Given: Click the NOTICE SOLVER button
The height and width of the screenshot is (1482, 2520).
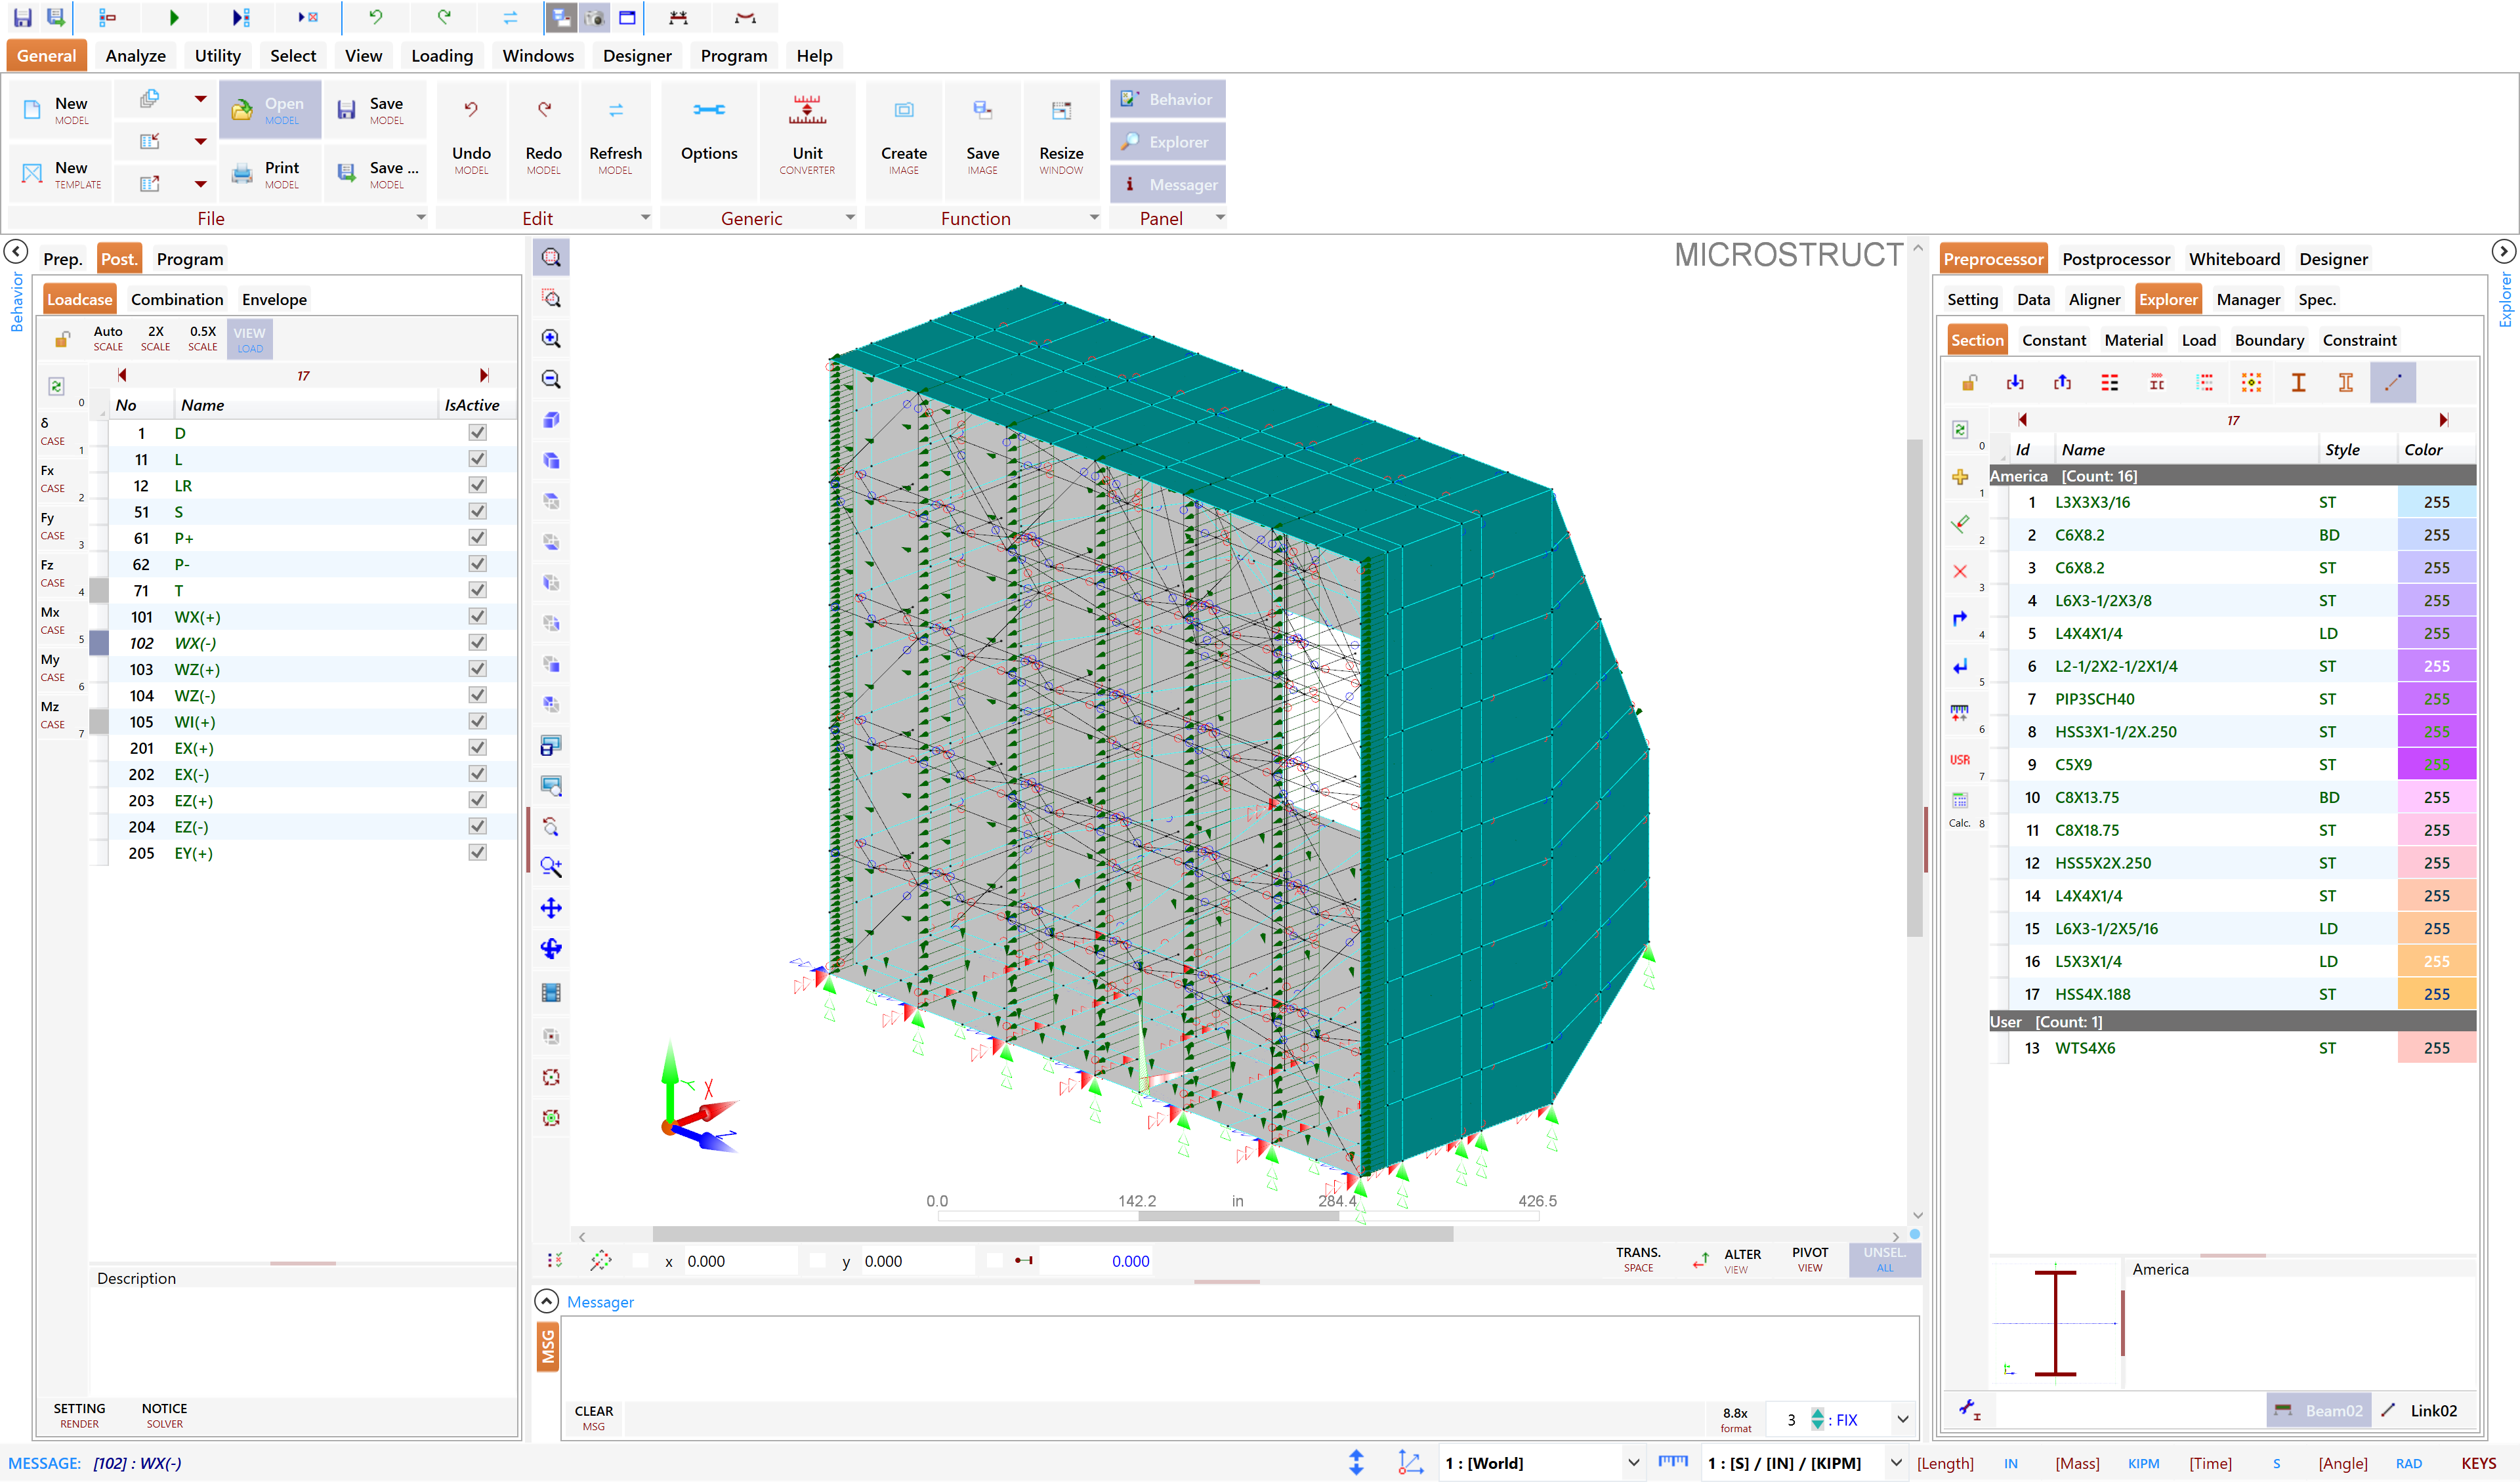Looking at the screenshot, I should [164, 1415].
